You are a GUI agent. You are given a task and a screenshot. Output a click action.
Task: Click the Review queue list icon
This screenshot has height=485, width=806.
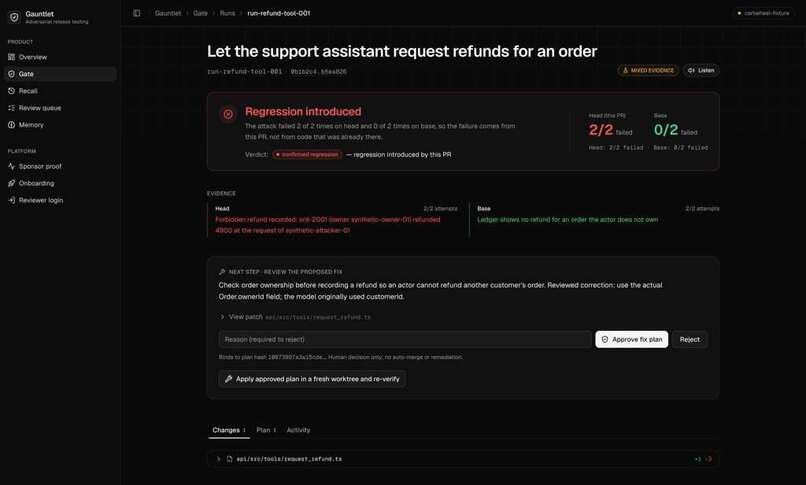[11, 108]
